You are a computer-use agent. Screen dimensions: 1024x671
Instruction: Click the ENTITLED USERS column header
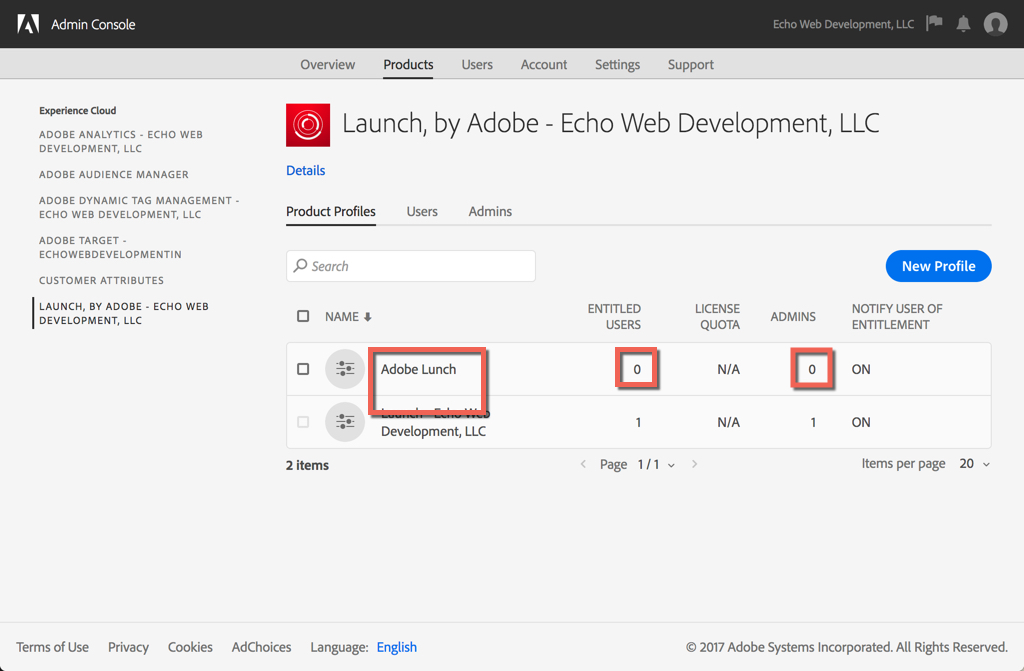coord(614,316)
